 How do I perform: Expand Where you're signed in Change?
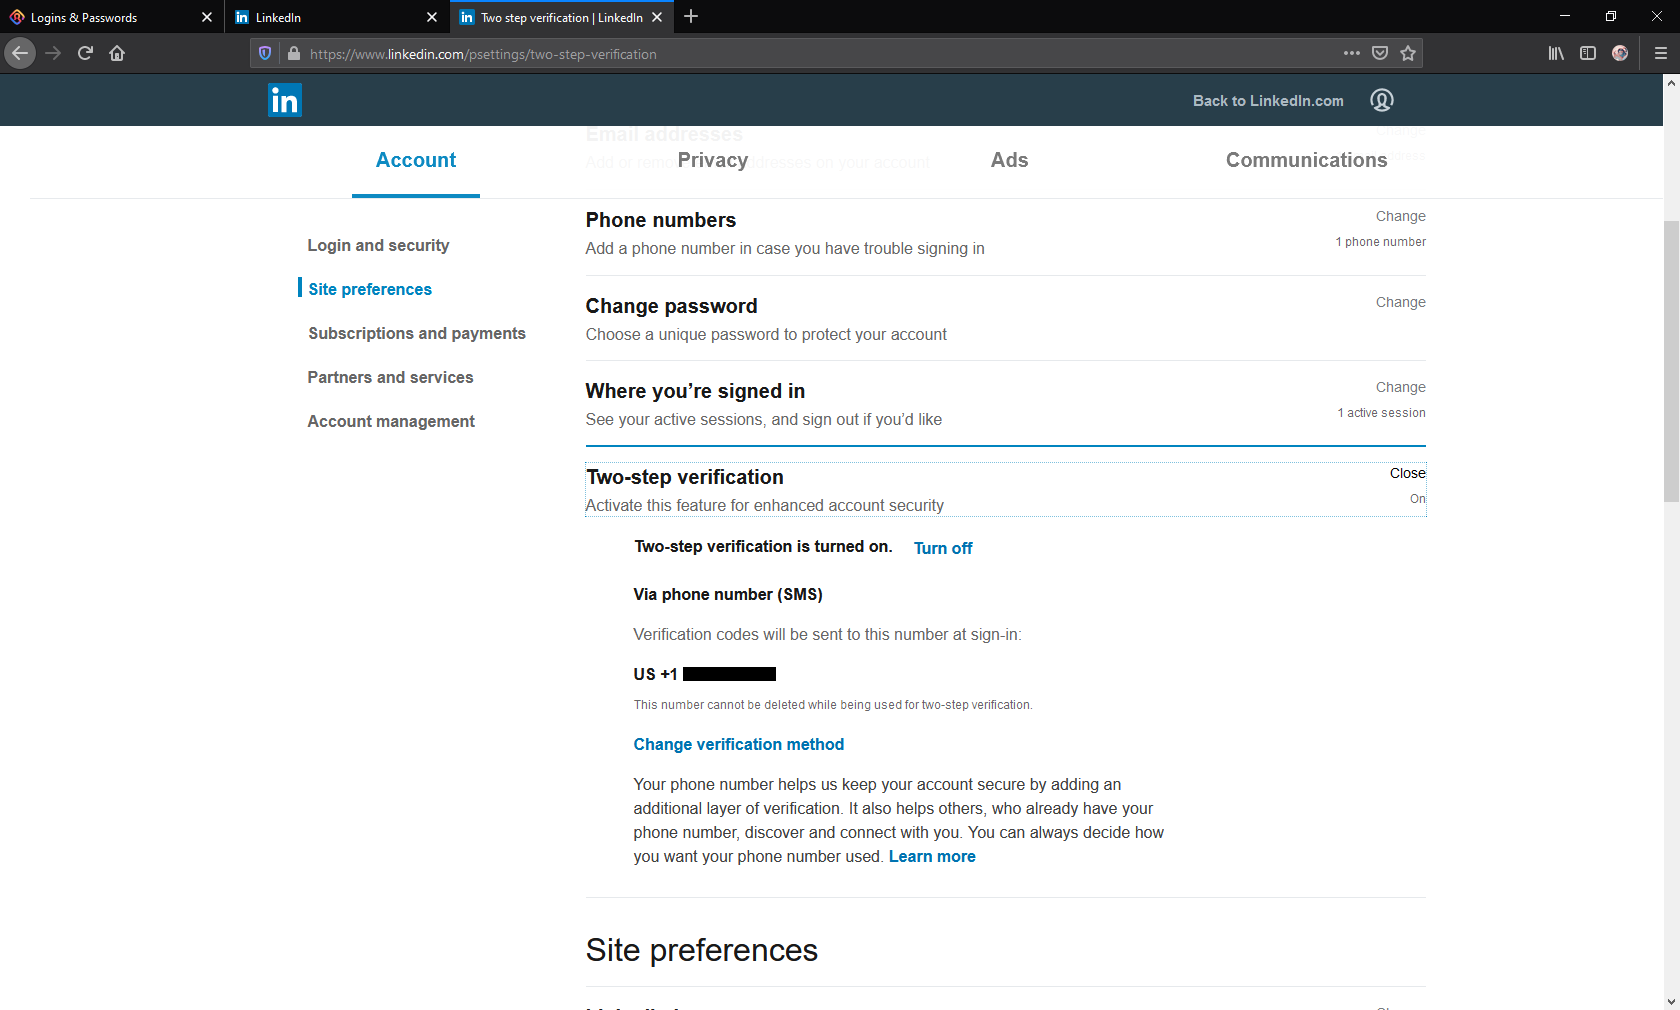tap(1400, 387)
